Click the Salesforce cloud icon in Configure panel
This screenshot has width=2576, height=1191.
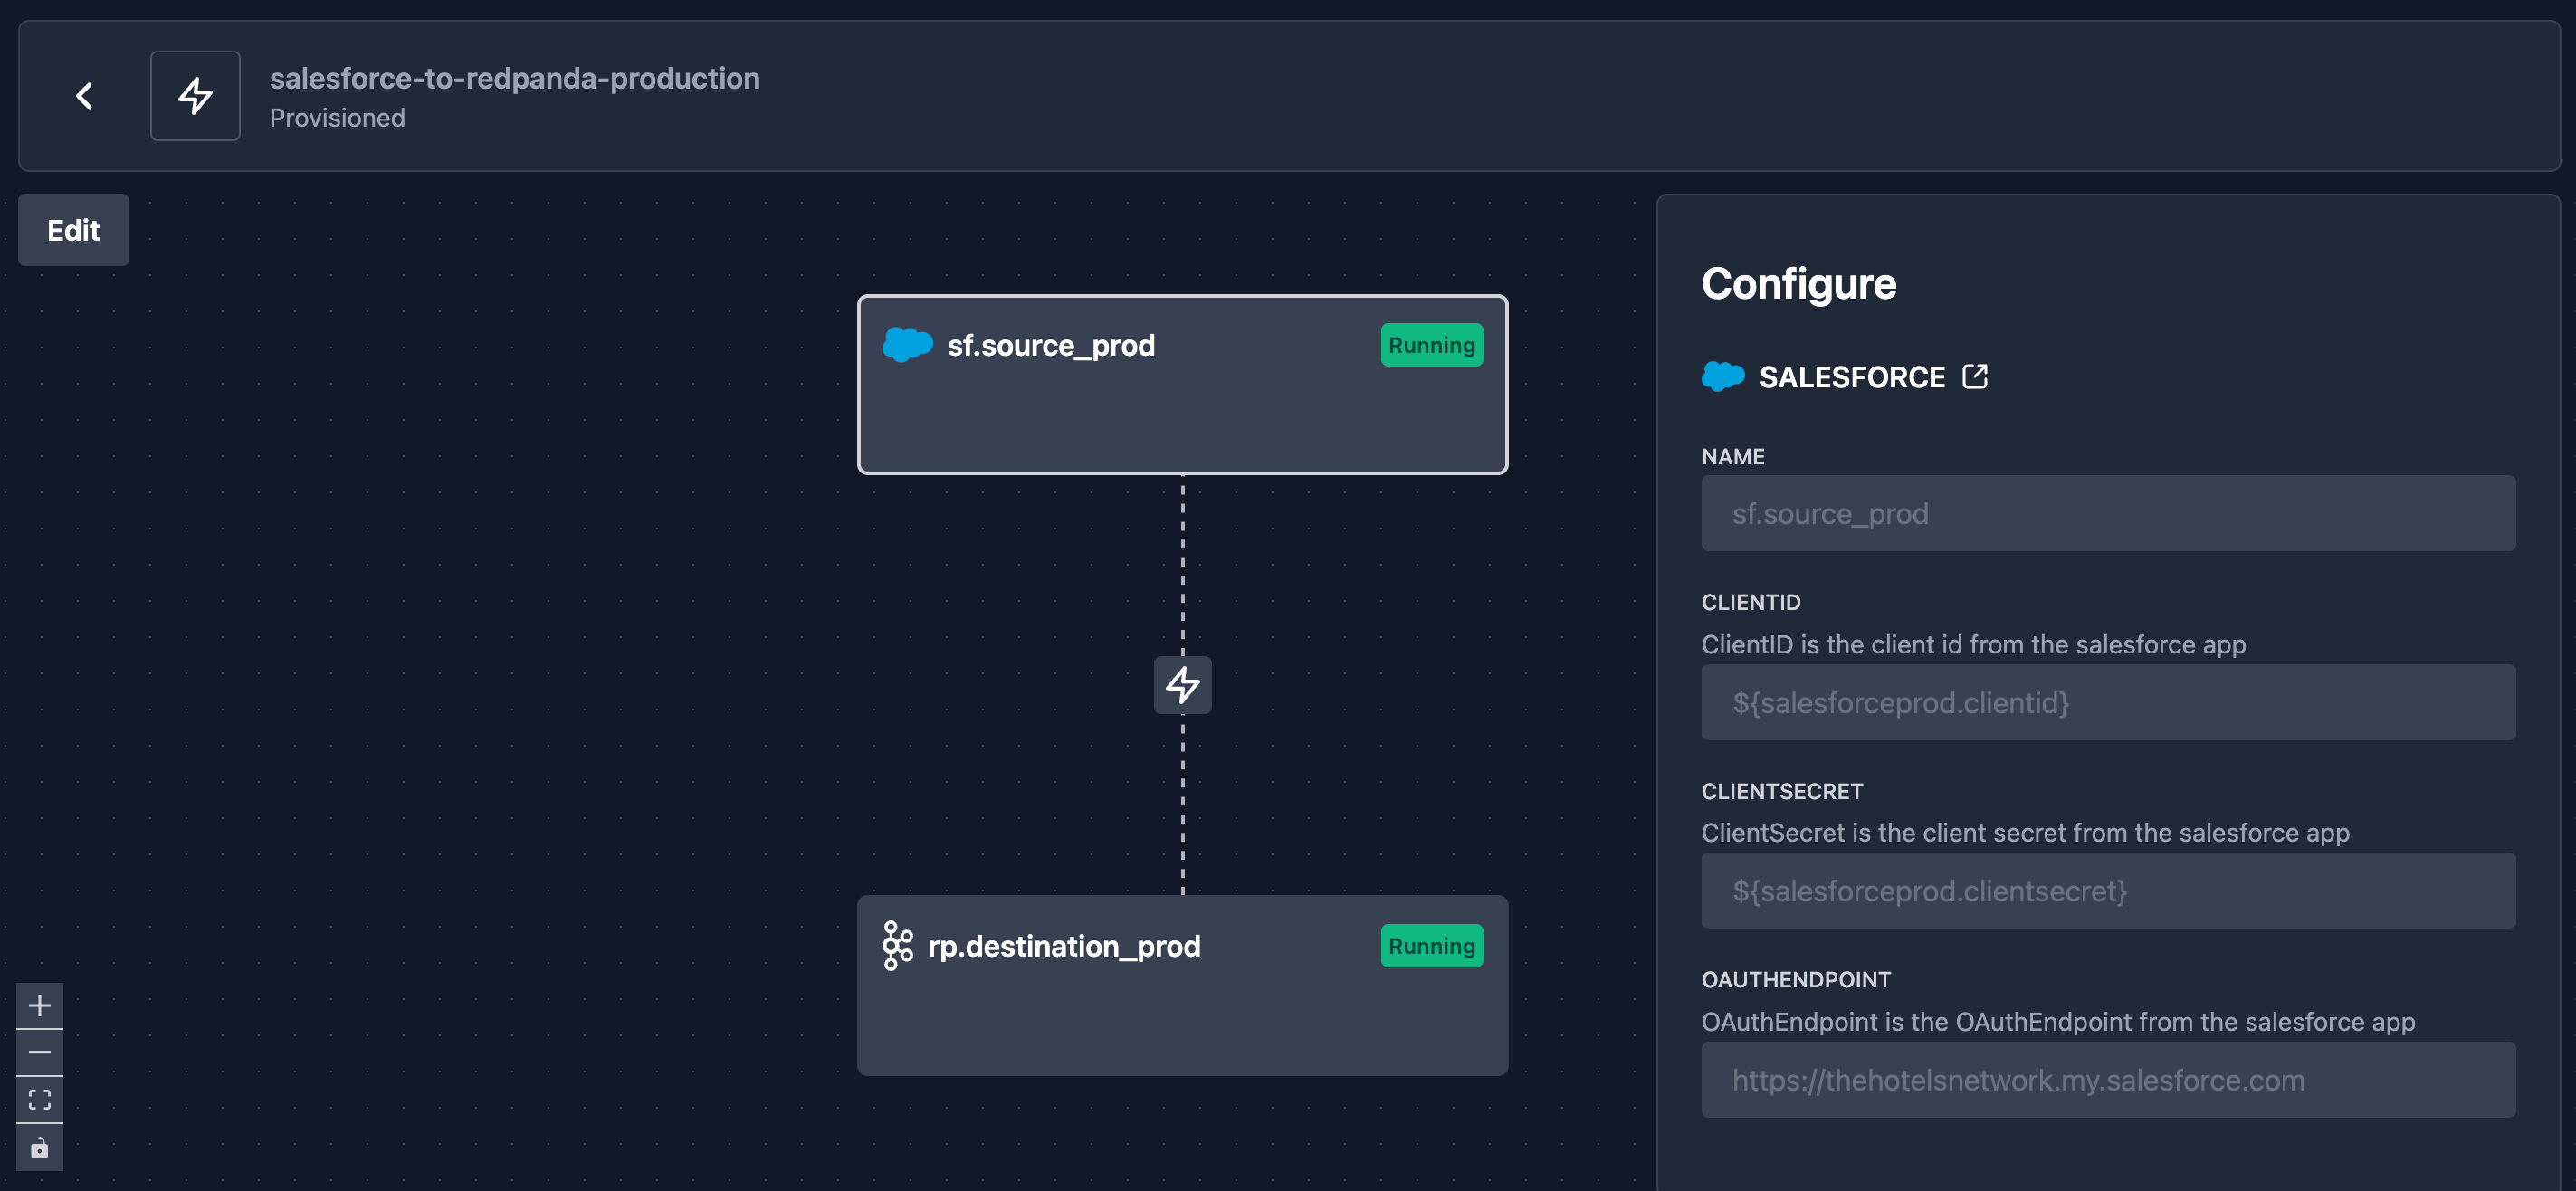(x=1722, y=376)
